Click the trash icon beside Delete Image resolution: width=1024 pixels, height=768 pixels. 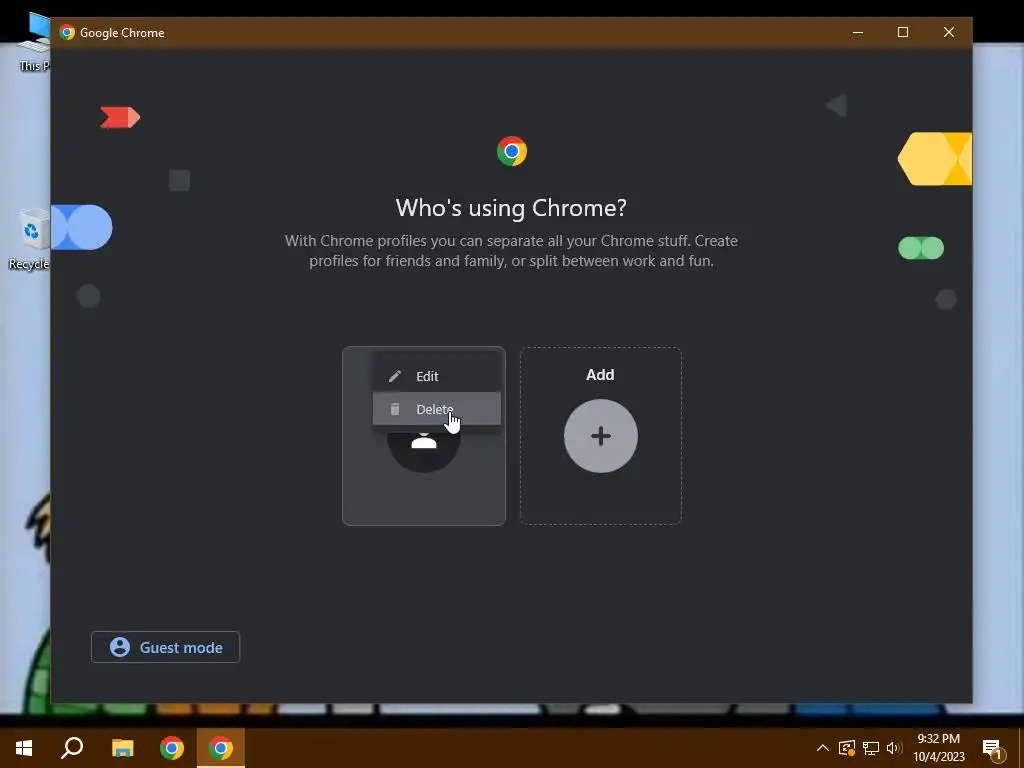(x=394, y=409)
